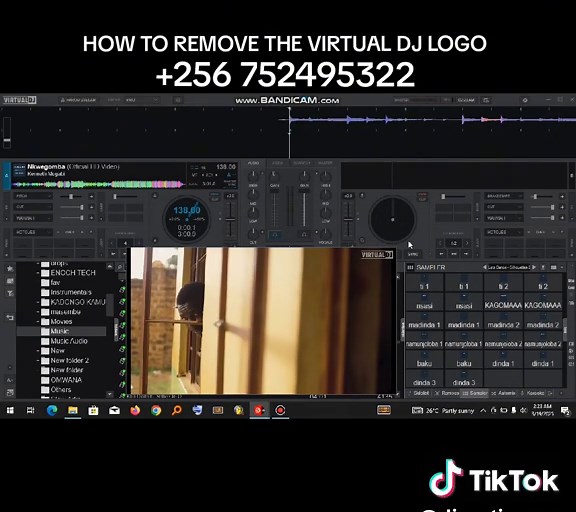Go to previous sampler bank arrow
Viewport: 576px width, 512px height.
(485, 267)
